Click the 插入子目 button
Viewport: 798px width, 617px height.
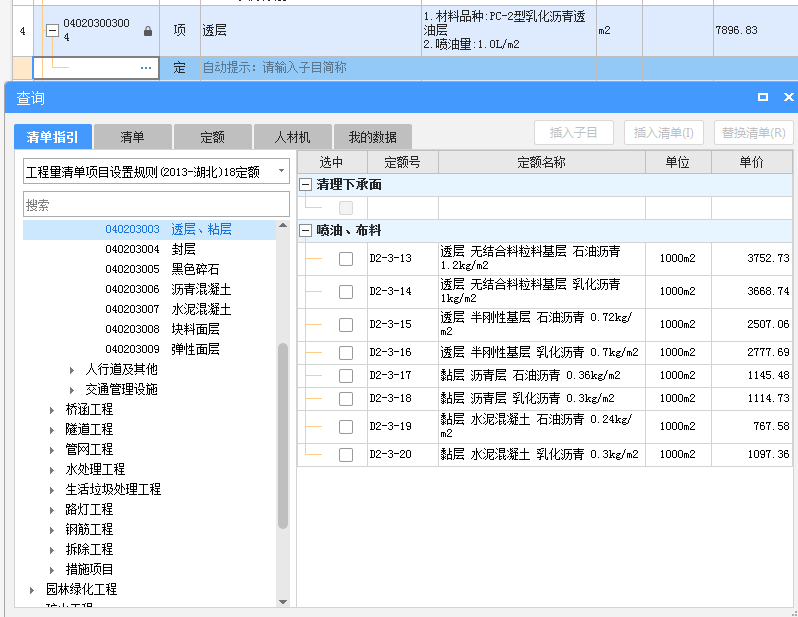(x=574, y=133)
